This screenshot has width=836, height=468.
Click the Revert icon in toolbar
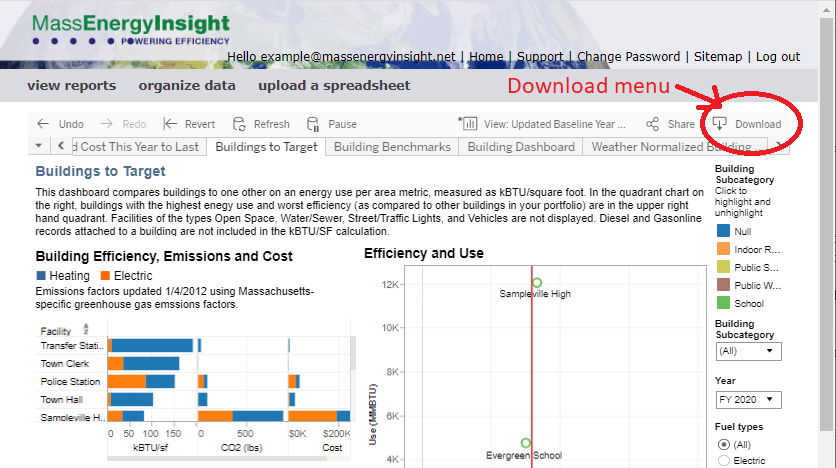pyautogui.click(x=170, y=124)
